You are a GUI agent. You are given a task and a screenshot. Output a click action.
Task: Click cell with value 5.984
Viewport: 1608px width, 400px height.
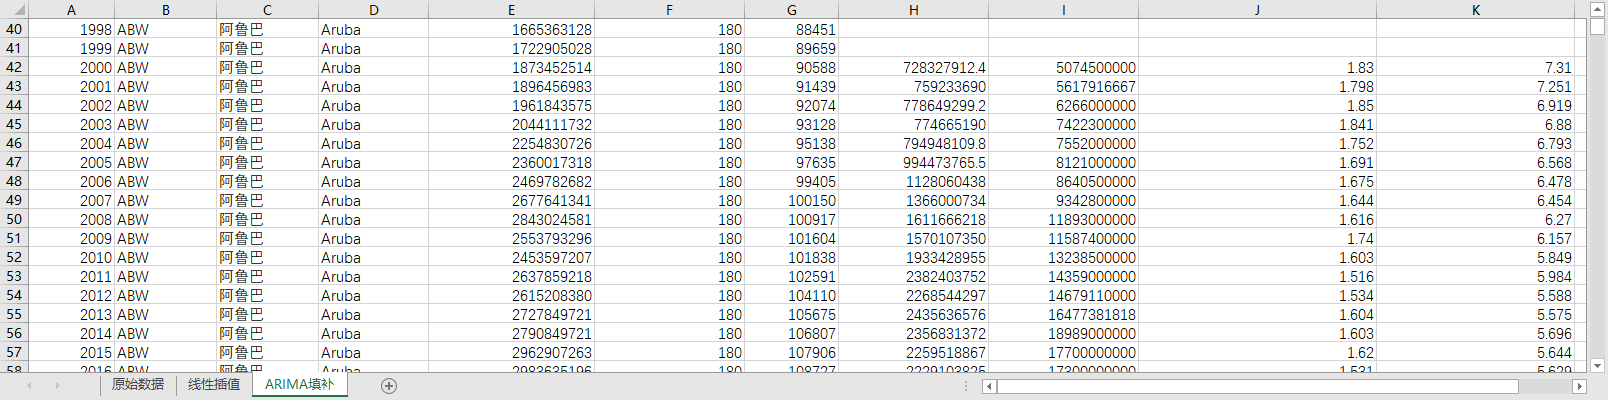(1476, 277)
